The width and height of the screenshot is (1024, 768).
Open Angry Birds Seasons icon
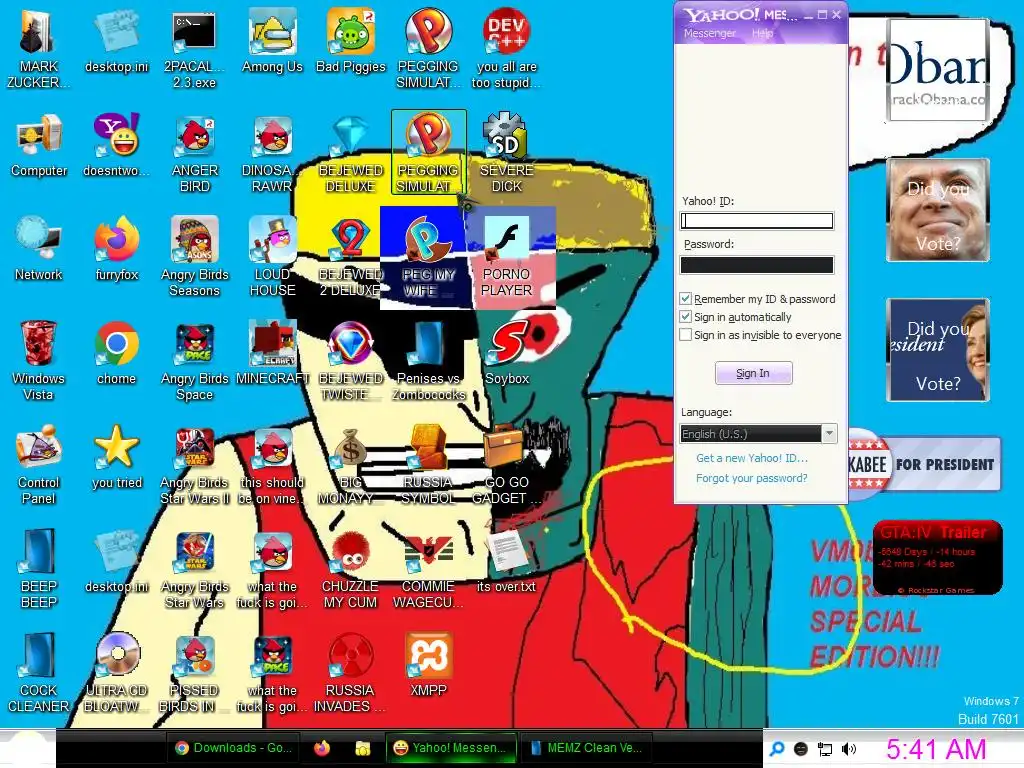(x=195, y=258)
